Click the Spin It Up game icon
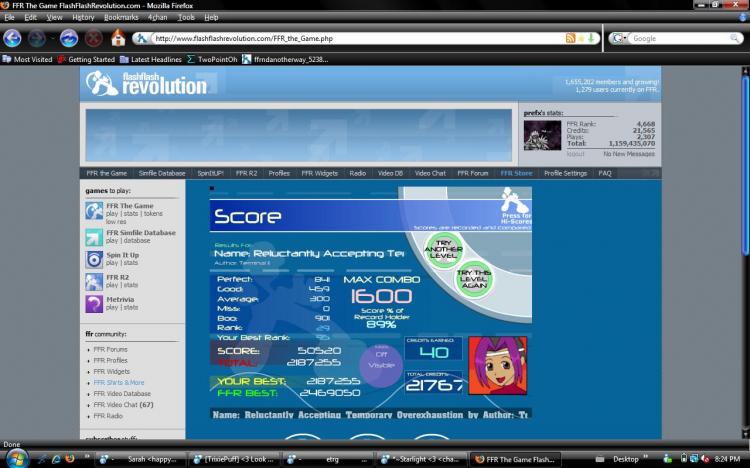Image resolution: width=750 pixels, height=468 pixels. tap(94, 260)
